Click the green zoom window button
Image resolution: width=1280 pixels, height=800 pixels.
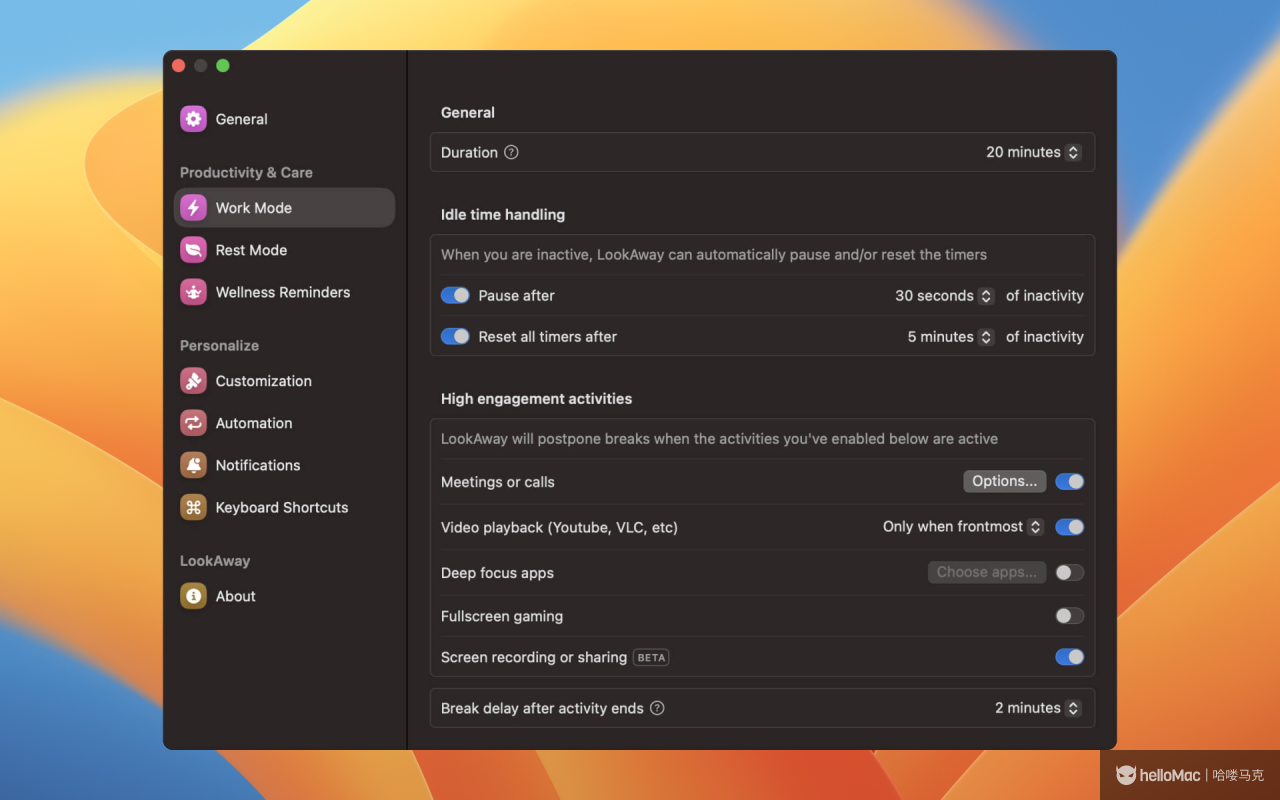(223, 66)
